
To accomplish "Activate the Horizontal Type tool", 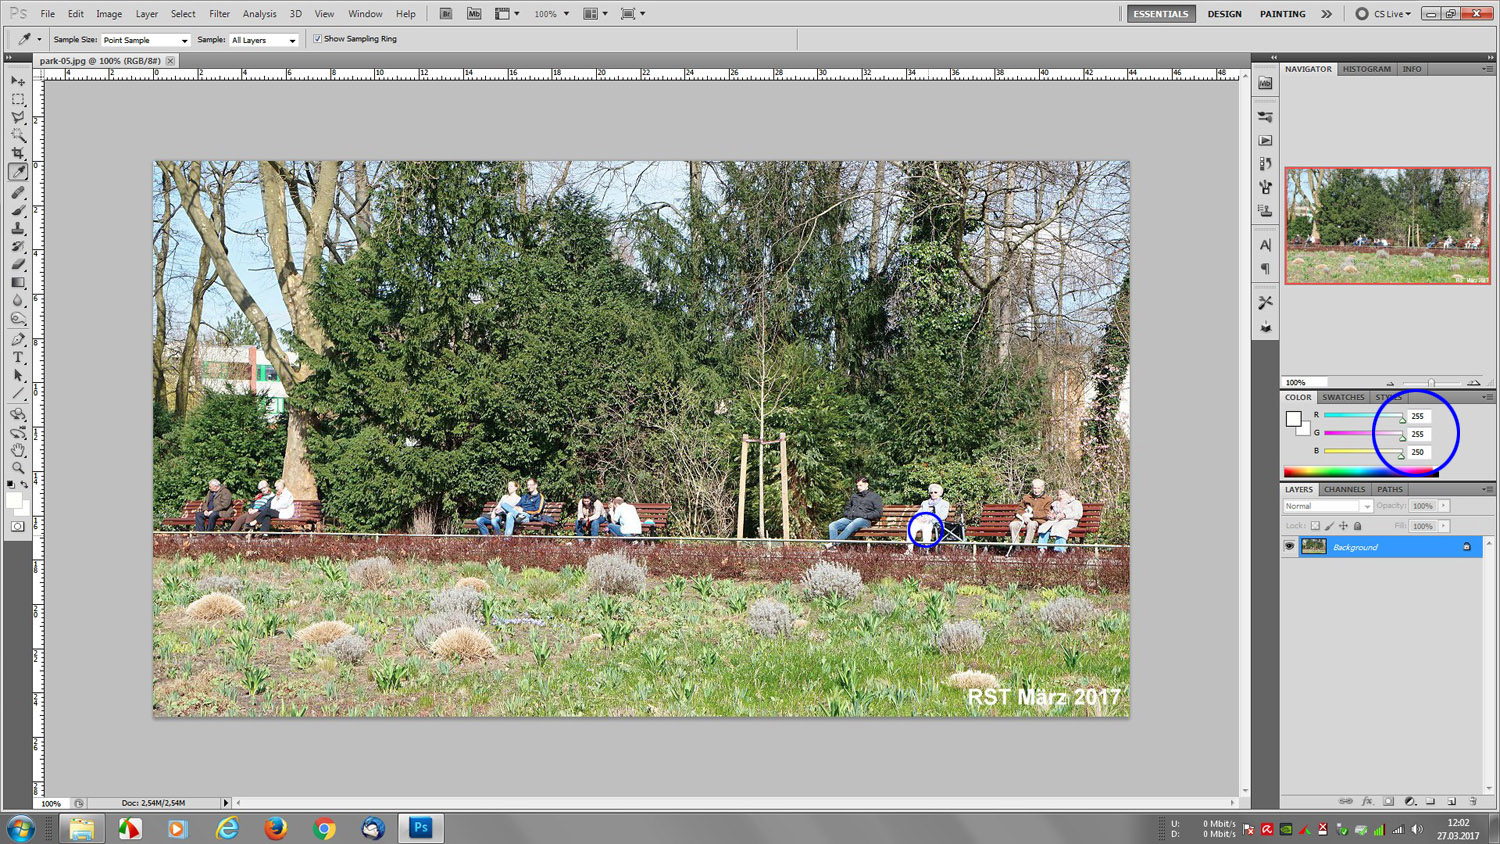I will pyautogui.click(x=18, y=357).
